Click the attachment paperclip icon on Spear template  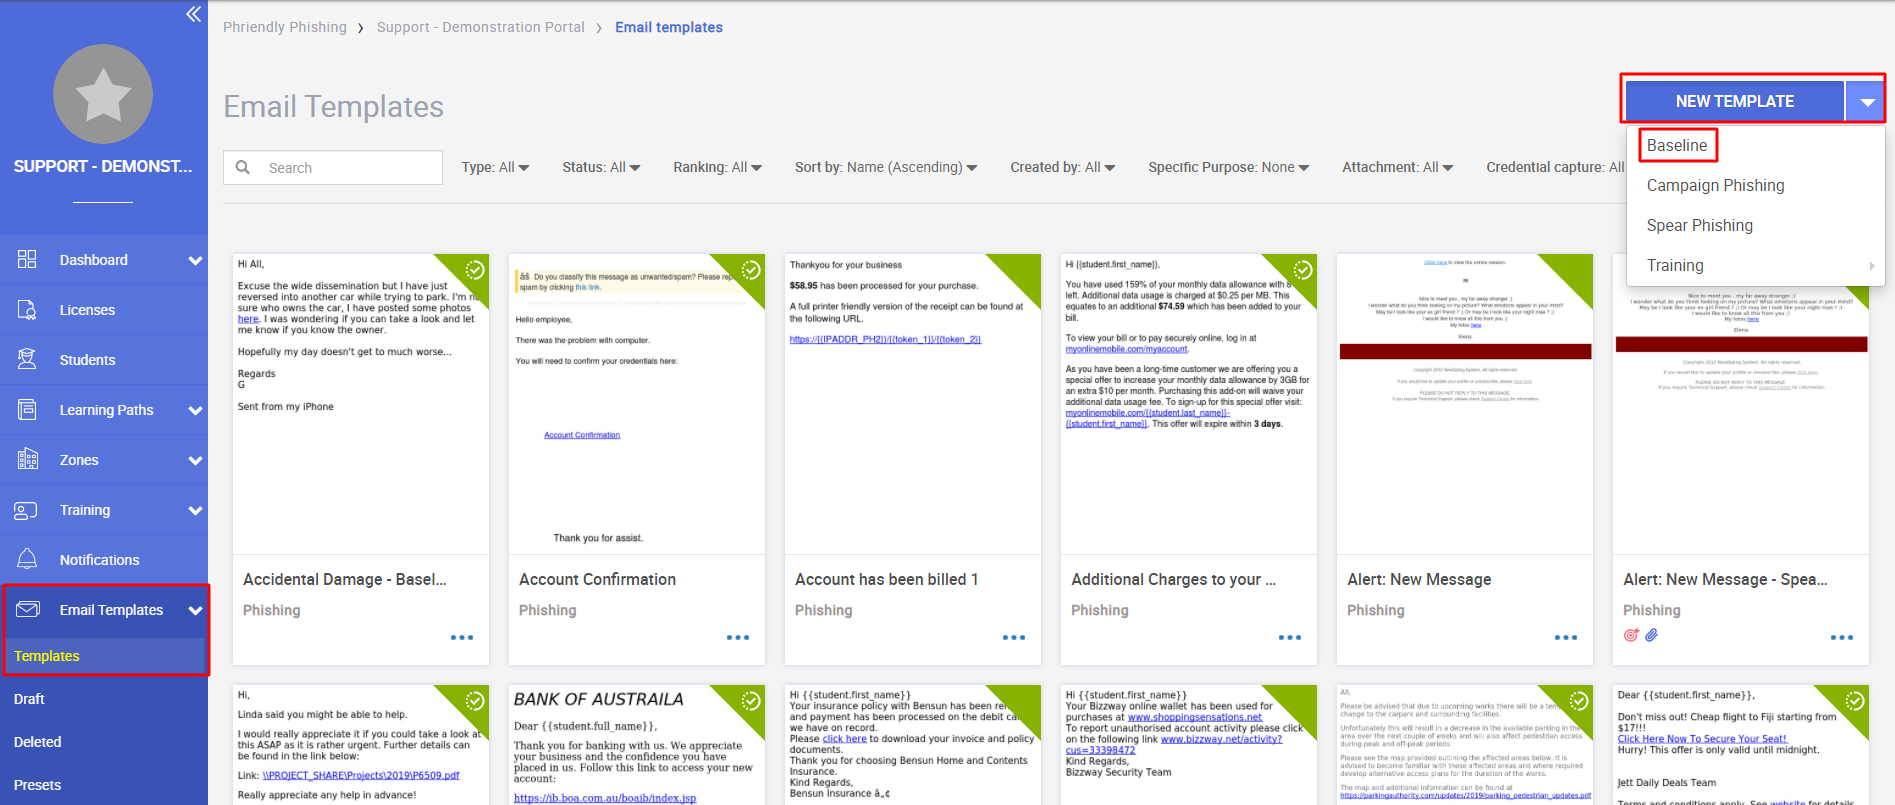coord(1651,635)
